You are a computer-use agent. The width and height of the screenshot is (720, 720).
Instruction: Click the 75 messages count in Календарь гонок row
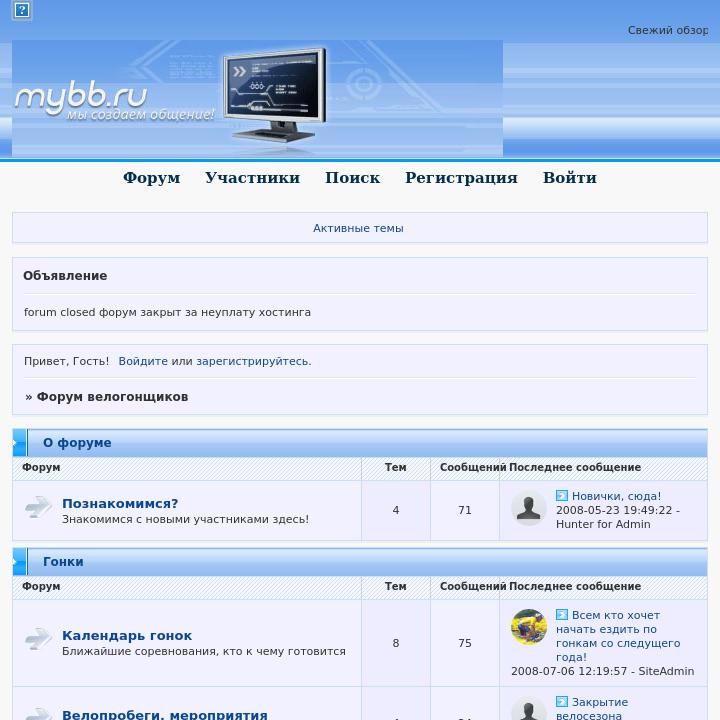point(465,643)
